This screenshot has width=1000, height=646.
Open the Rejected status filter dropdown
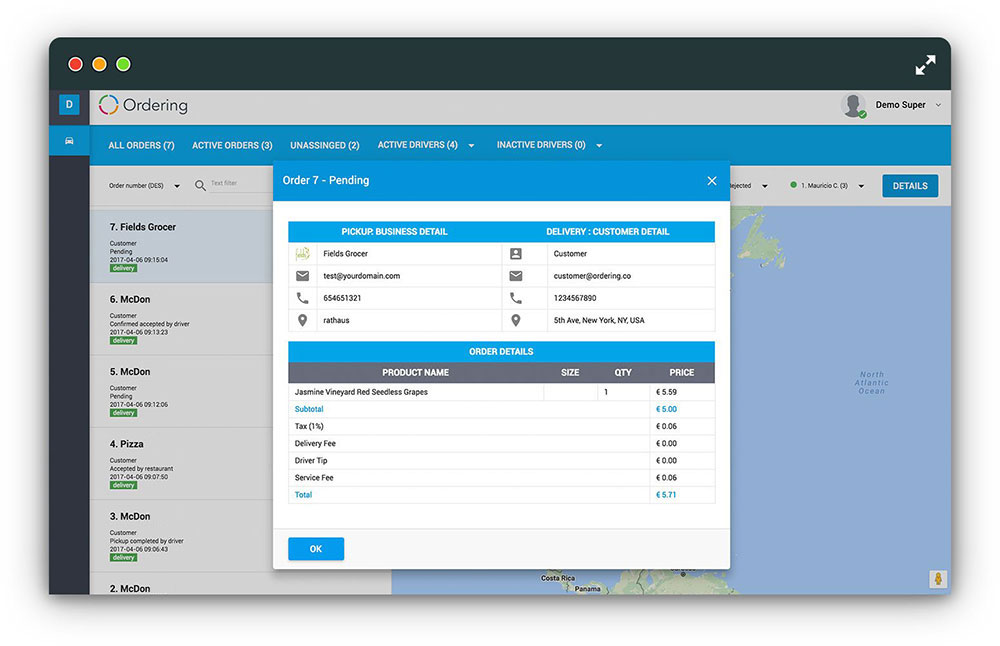(749, 186)
